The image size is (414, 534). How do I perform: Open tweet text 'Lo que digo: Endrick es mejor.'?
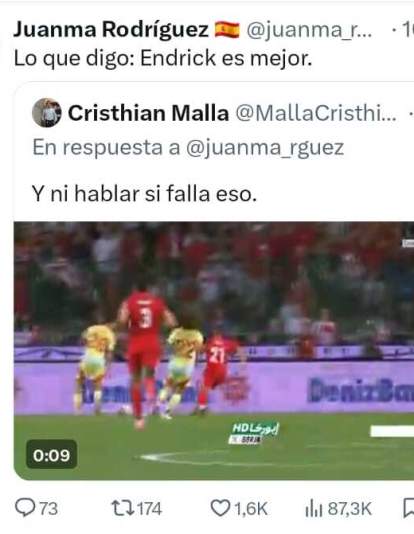point(163,59)
